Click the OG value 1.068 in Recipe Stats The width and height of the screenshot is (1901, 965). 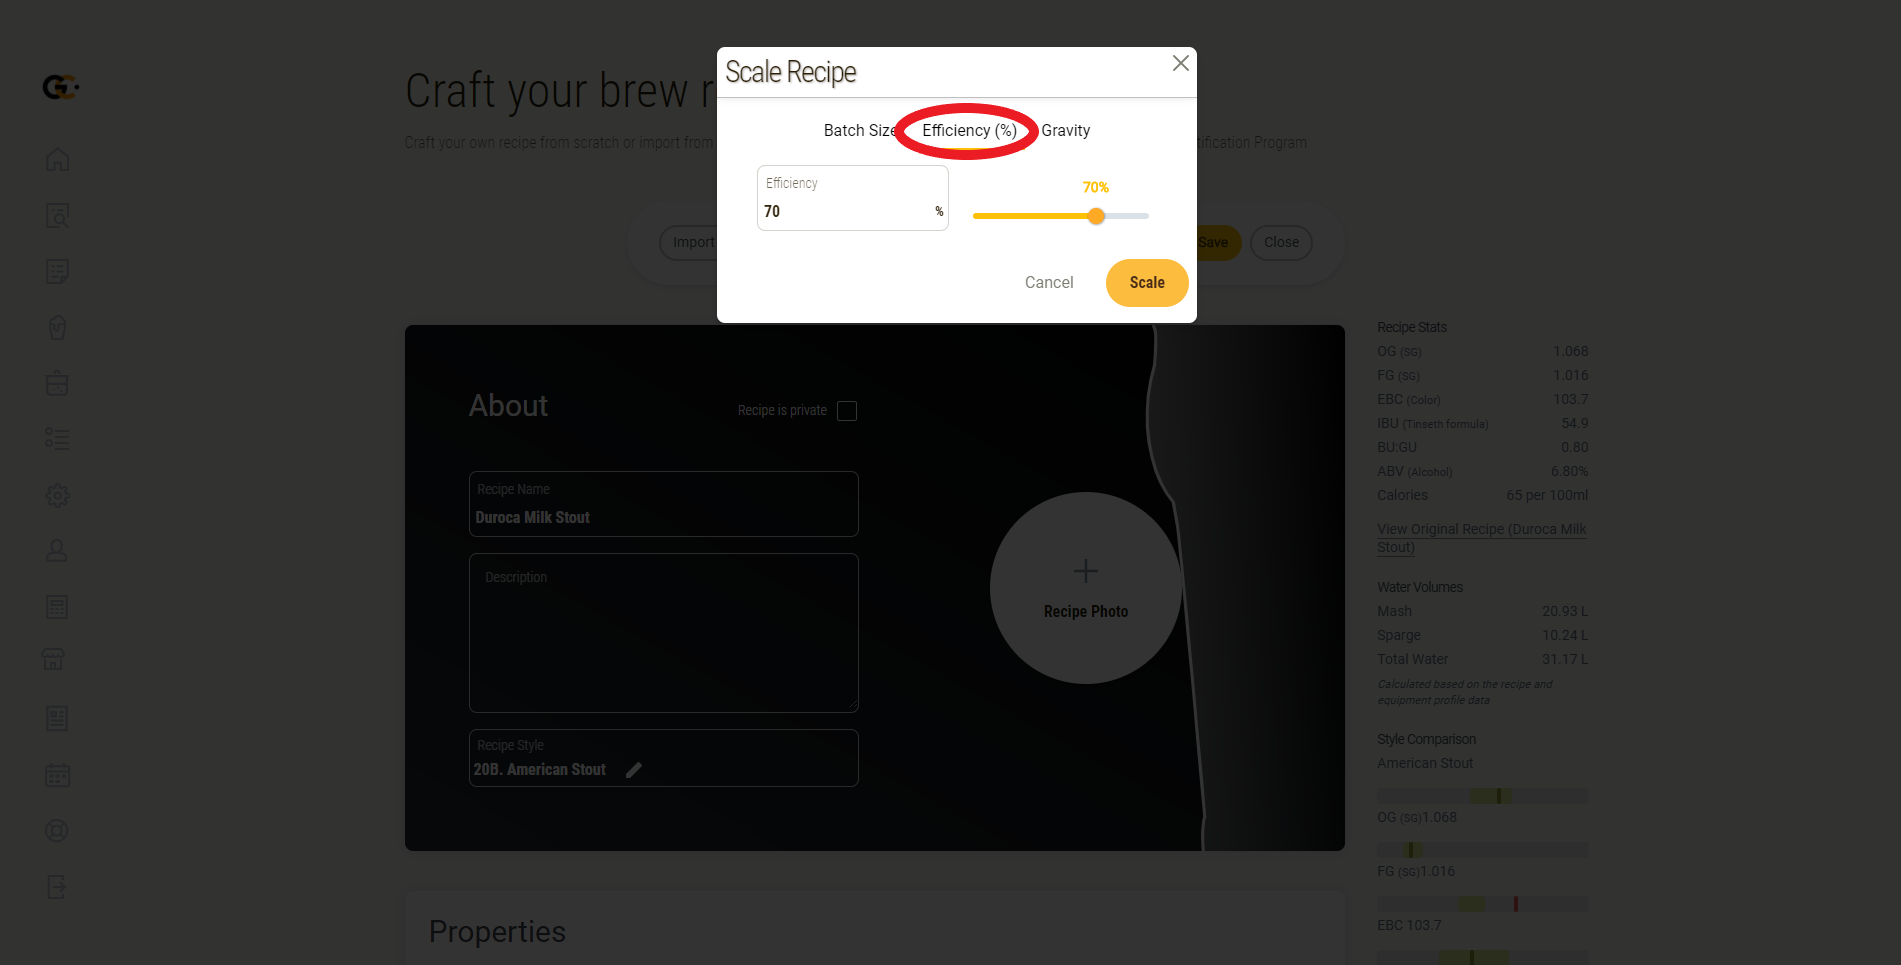tap(1570, 352)
